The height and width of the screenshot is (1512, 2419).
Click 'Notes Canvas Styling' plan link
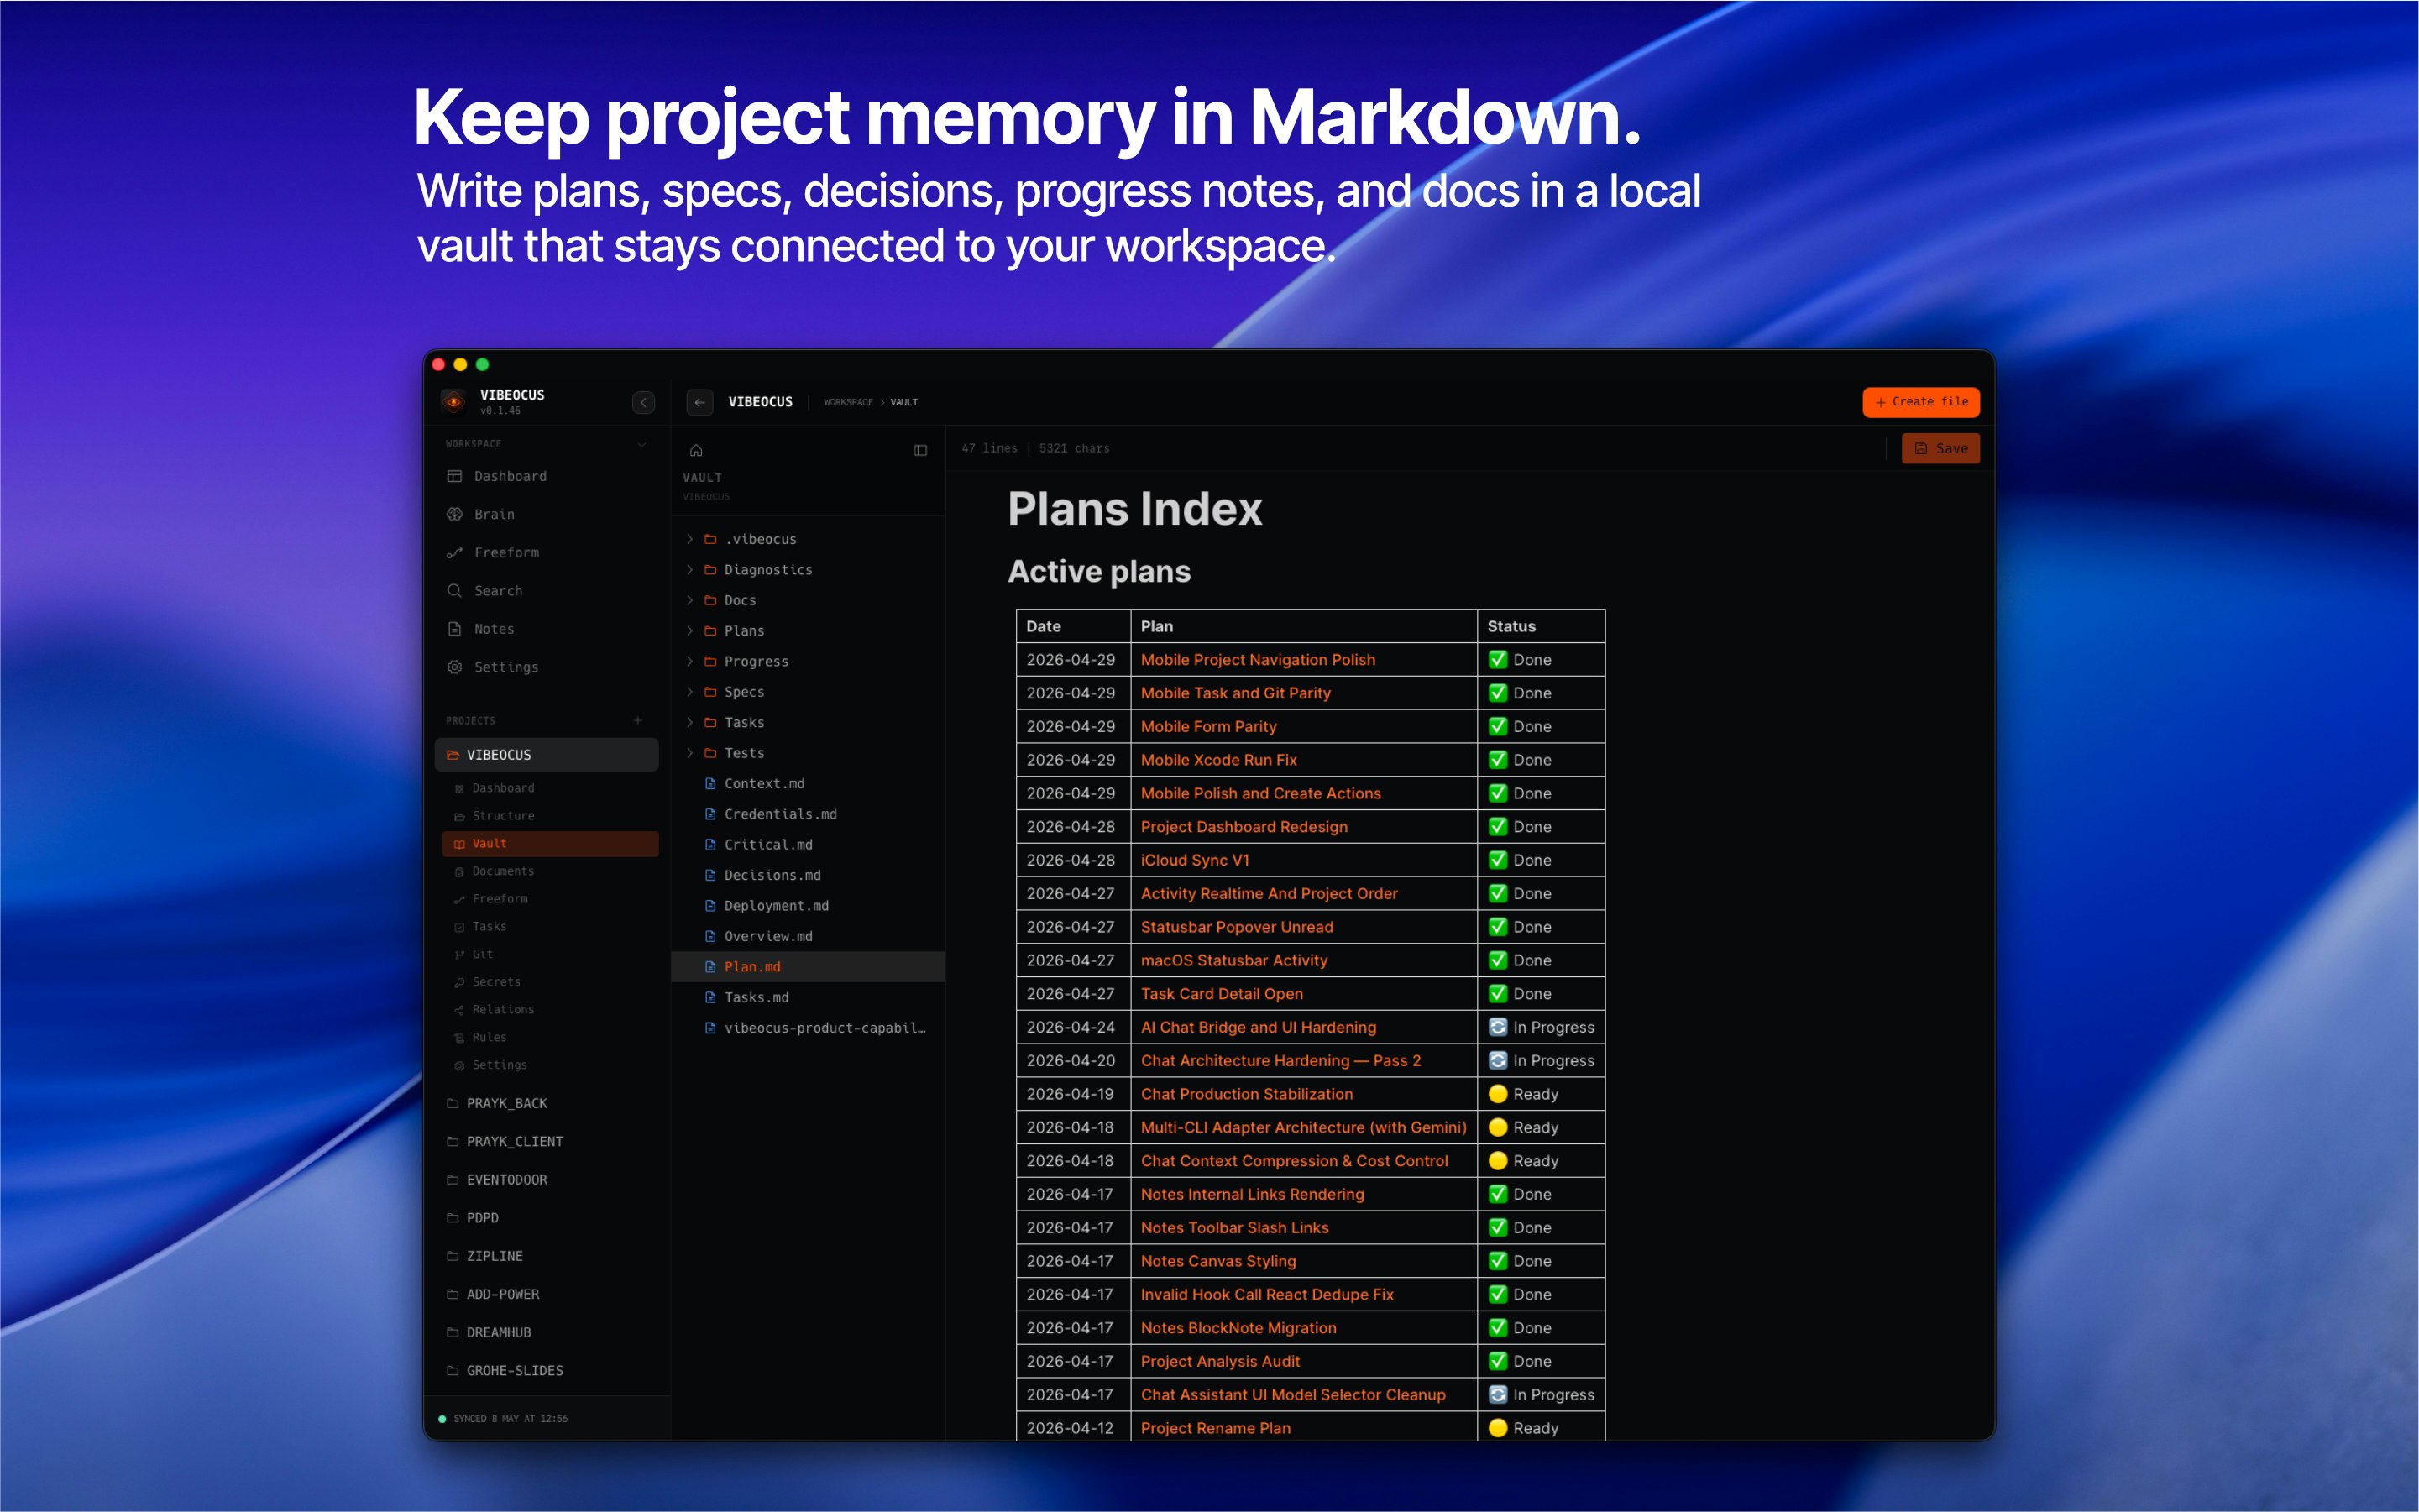coord(1218,1261)
